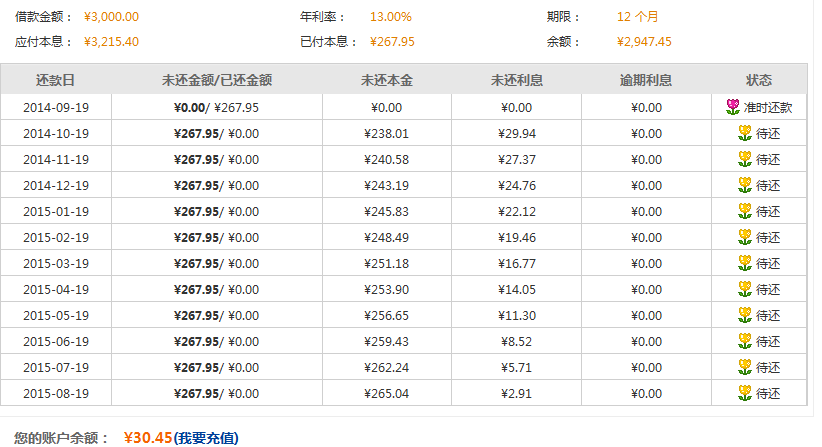Click the yellow flower icon for 2015-03-19
822x447 pixels.
tap(744, 263)
